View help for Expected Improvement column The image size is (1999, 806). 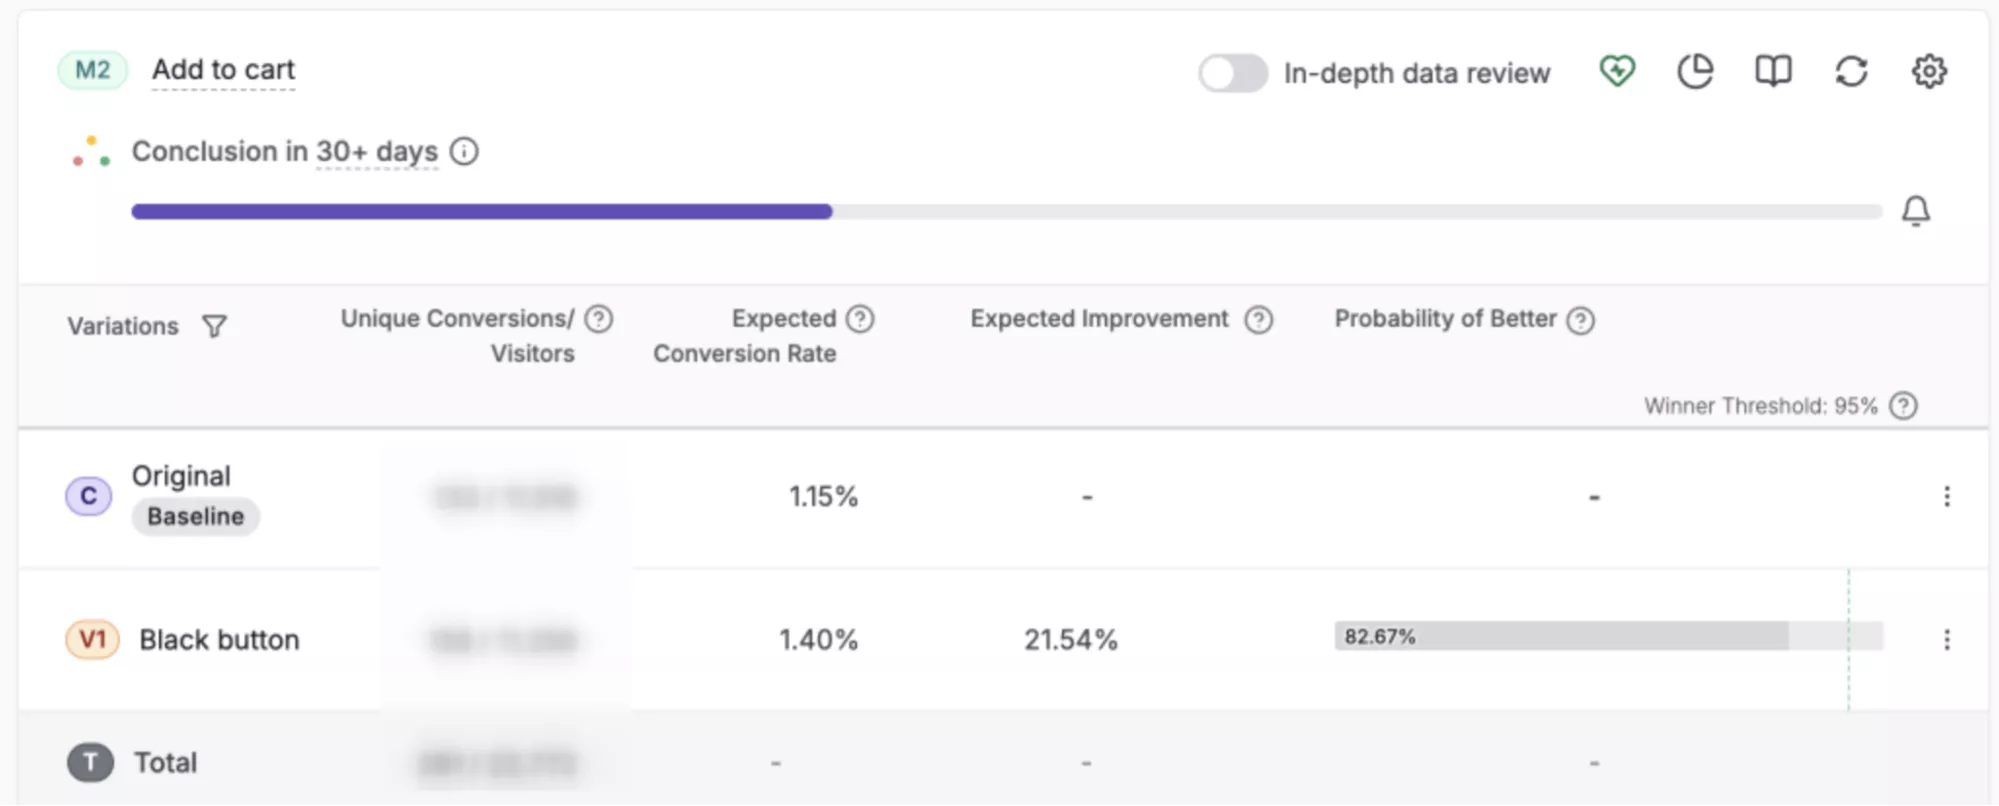1258,320
